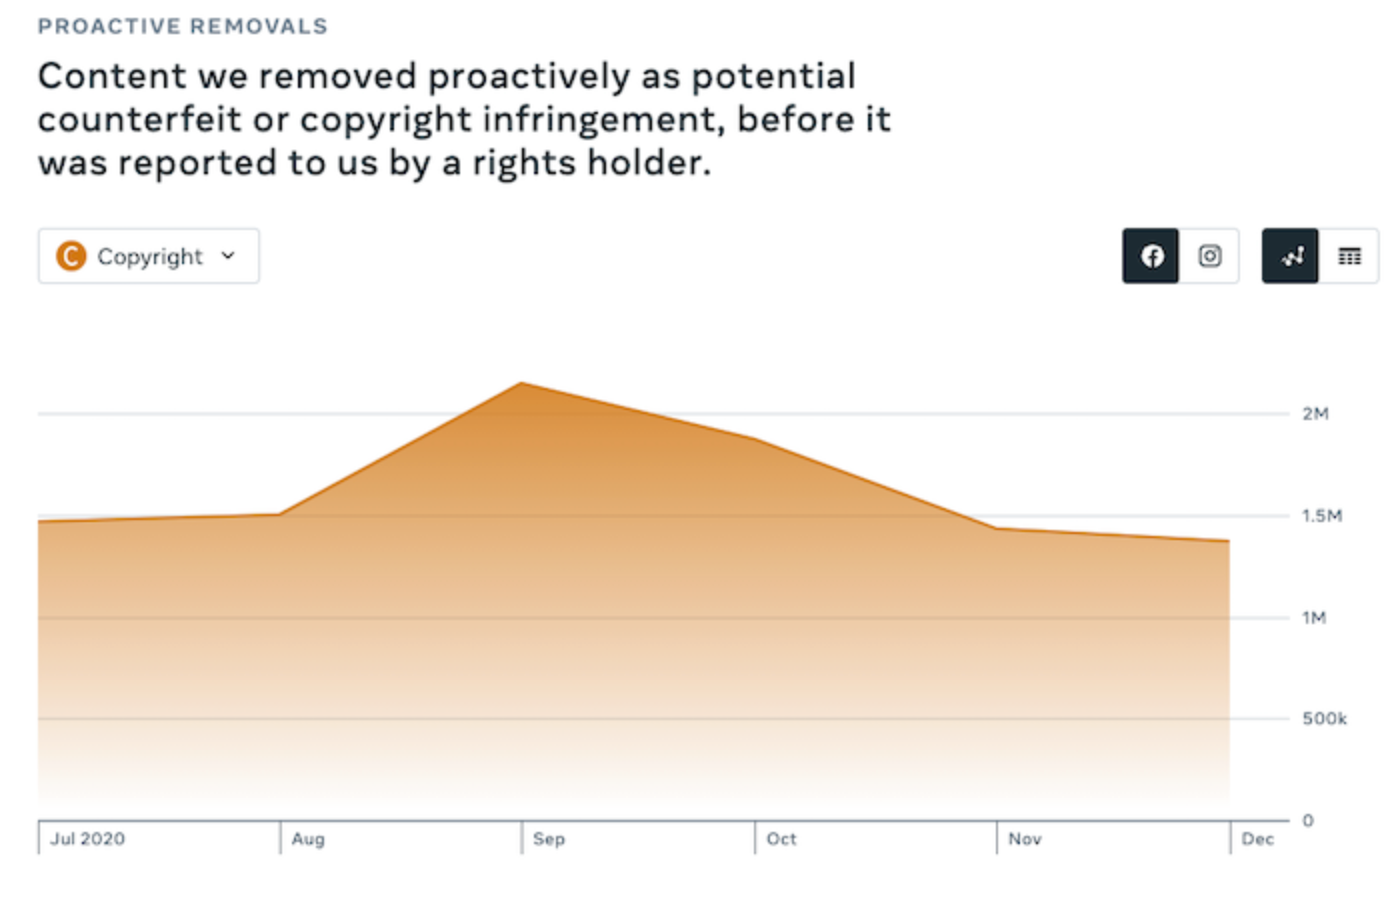Show the line chart view
This screenshot has width=1392, height=912.
pyautogui.click(x=1291, y=256)
